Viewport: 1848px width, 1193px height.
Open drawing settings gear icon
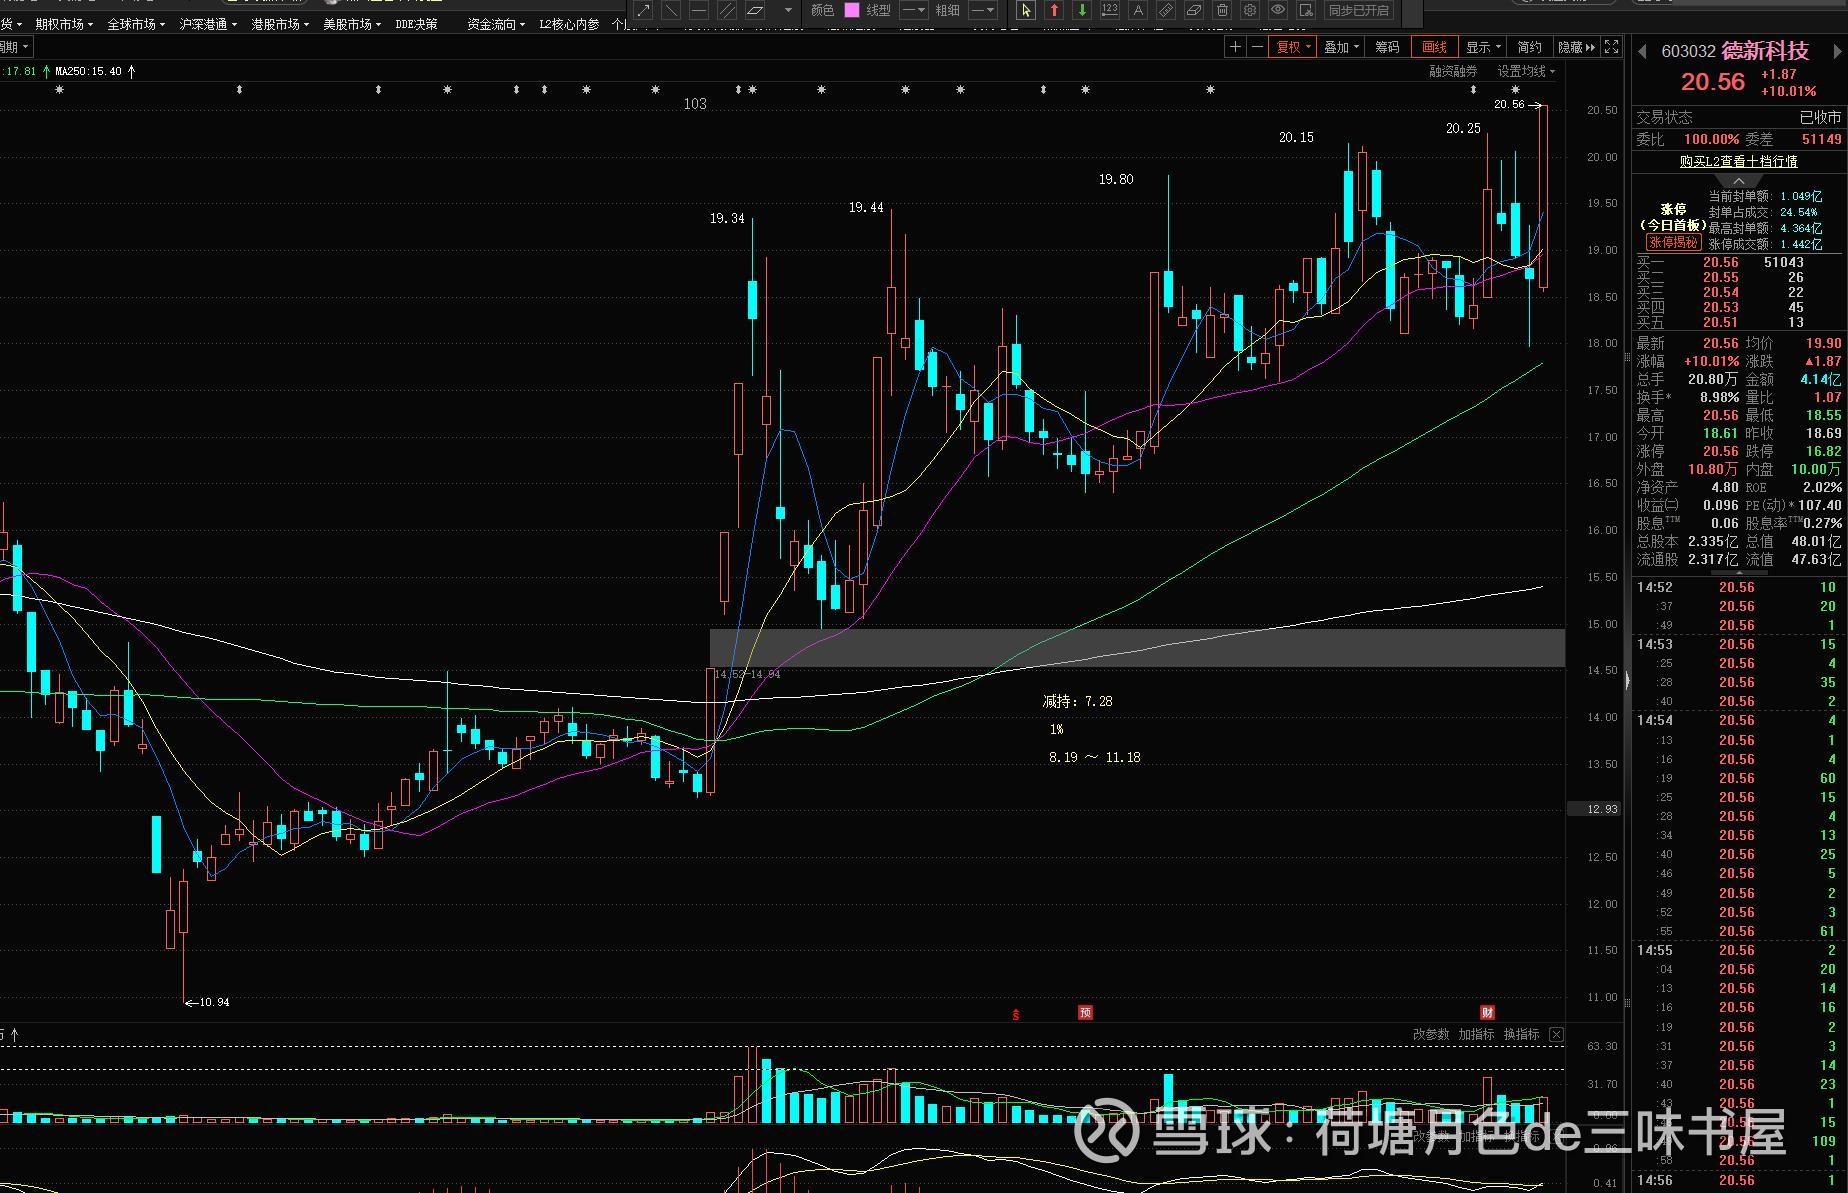(x=1250, y=10)
